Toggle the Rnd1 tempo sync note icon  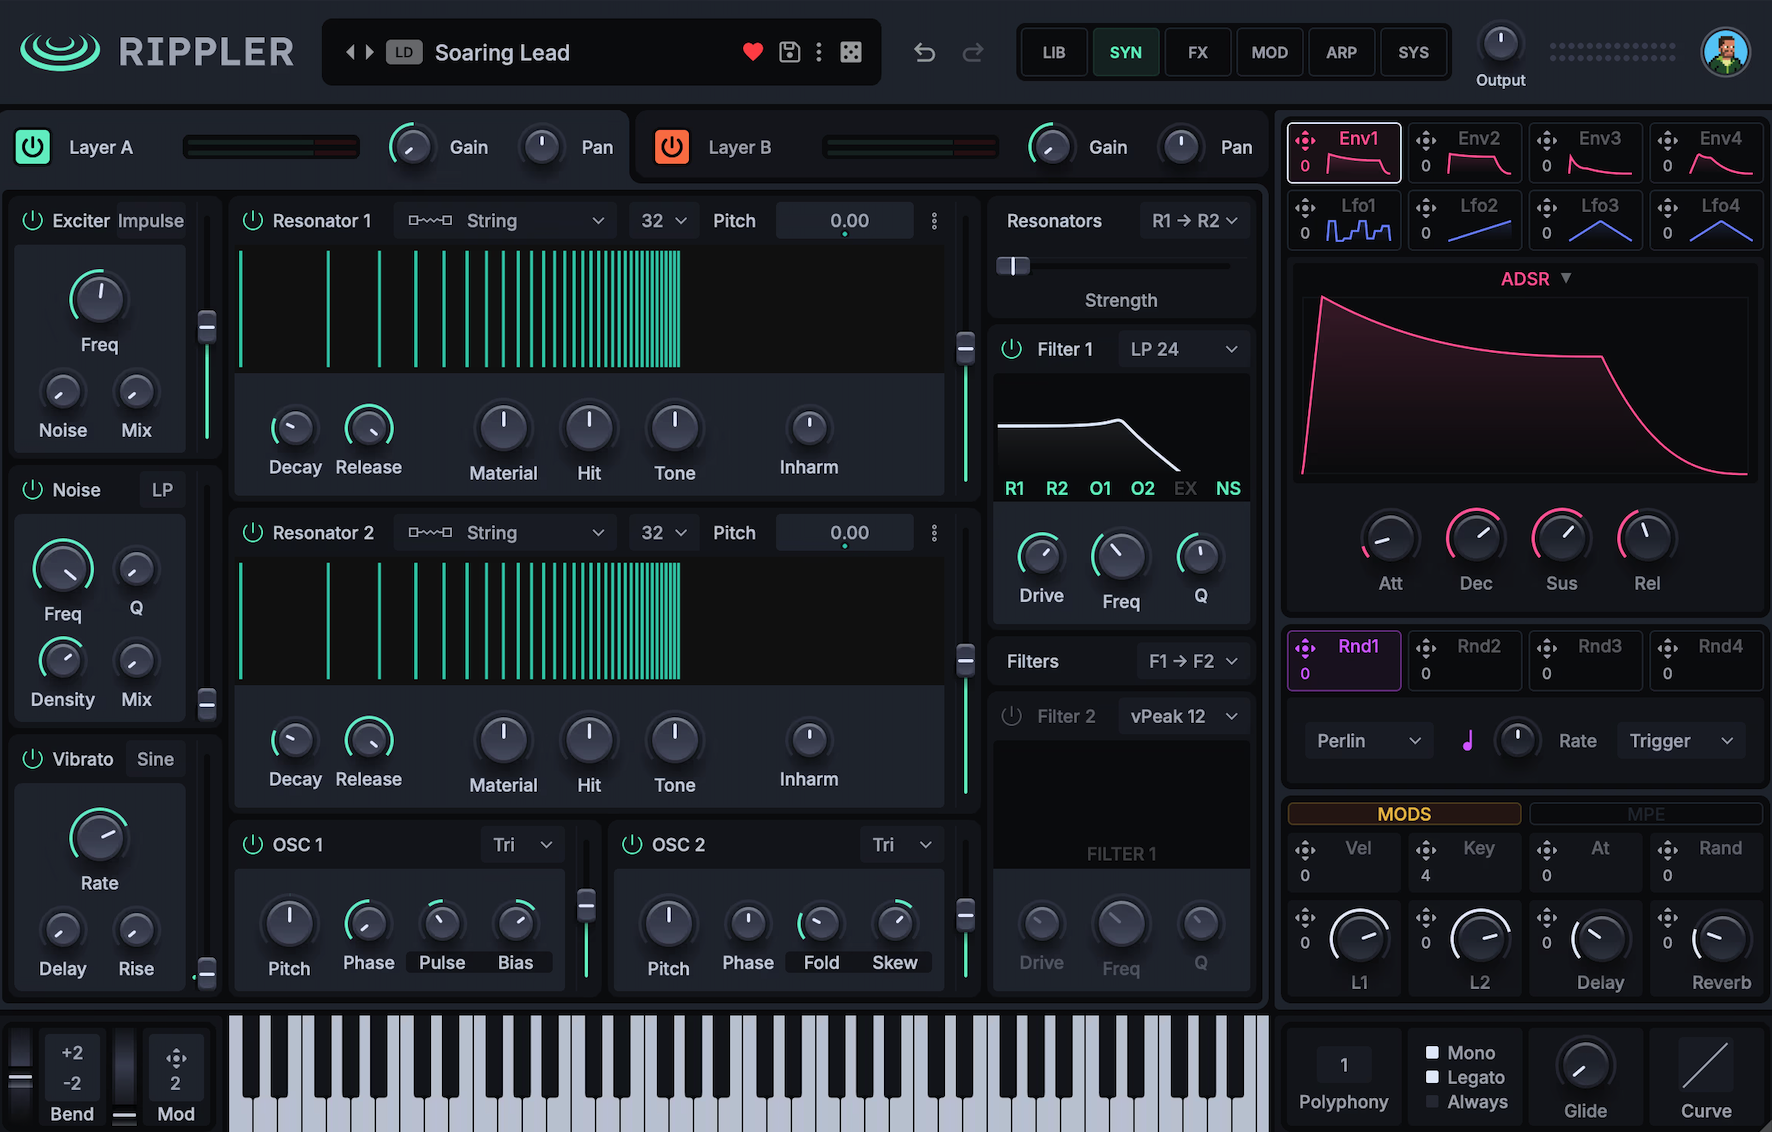[1467, 741]
